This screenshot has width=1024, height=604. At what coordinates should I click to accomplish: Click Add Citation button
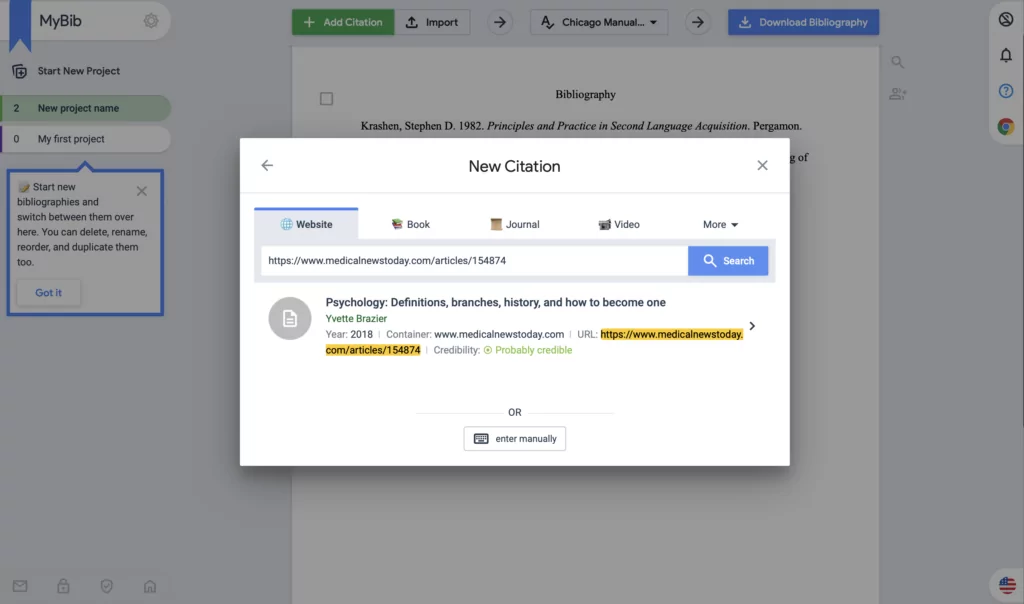click(343, 22)
